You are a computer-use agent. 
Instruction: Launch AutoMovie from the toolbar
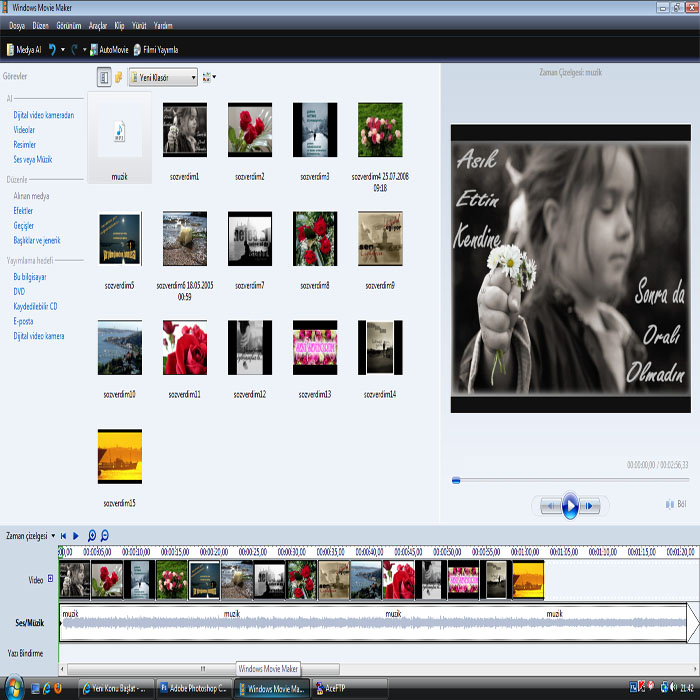coord(109,50)
